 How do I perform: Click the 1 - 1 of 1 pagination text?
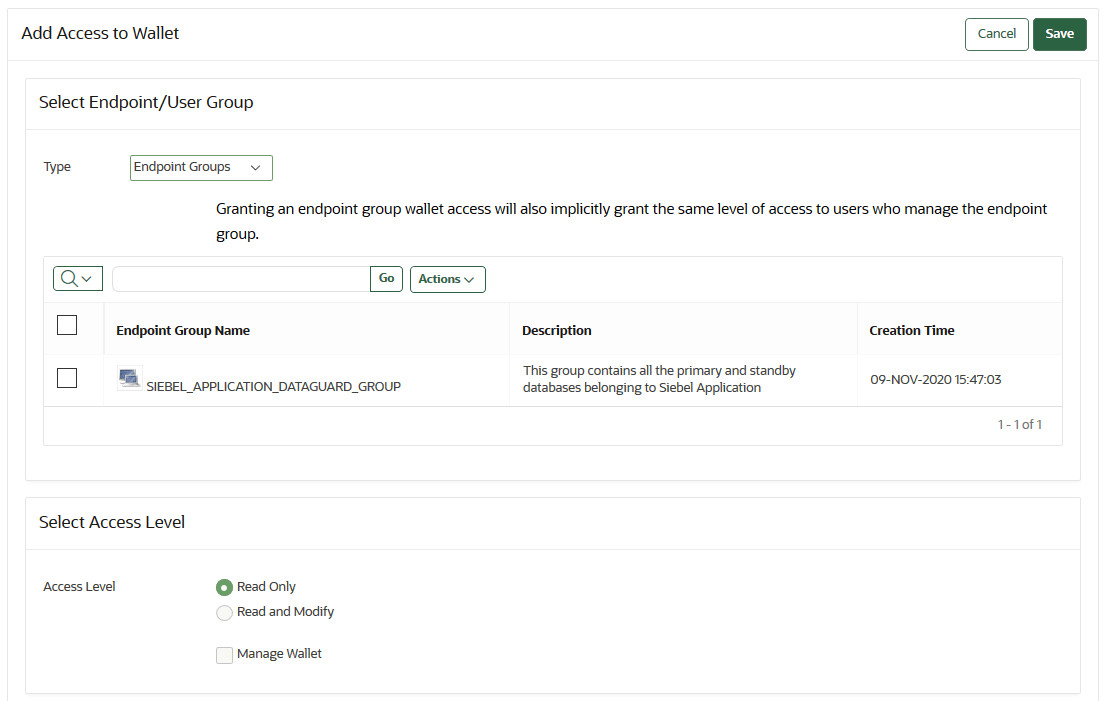coord(1020,424)
